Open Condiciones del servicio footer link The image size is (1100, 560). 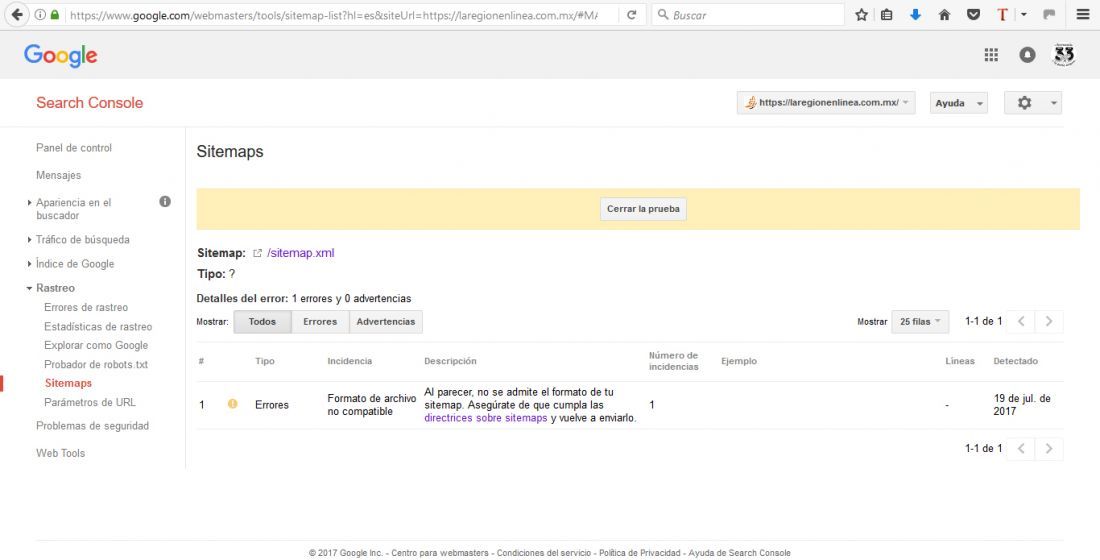tap(545, 553)
